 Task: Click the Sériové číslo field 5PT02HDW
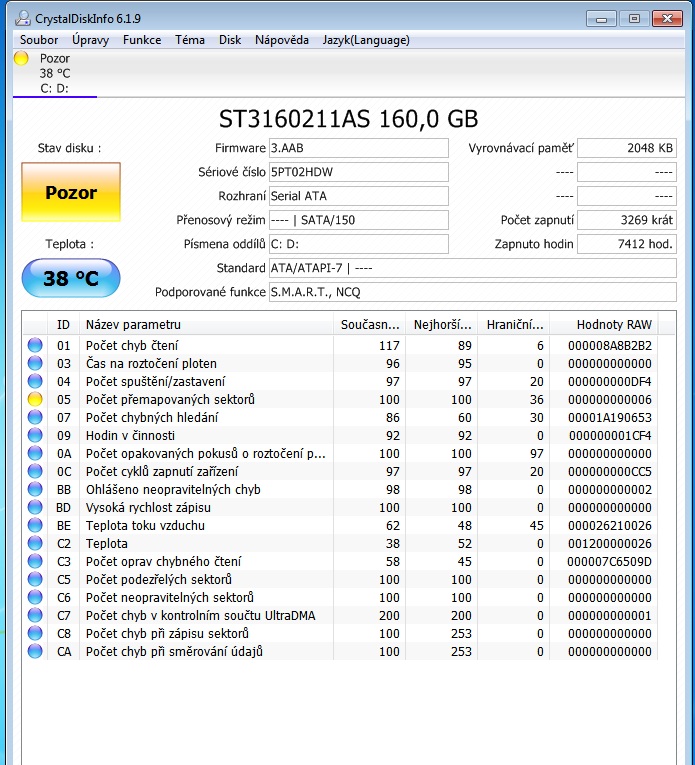tap(358, 172)
